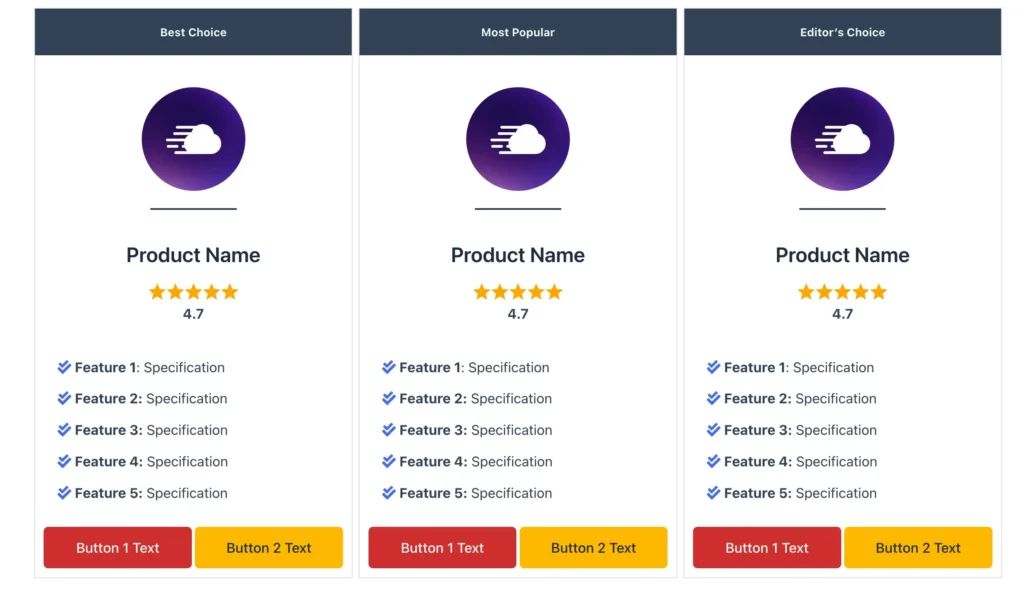This screenshot has height=589, width=1024.
Task: Click the checkmark icon beside Feature 3 in Most Popular
Action: click(x=388, y=430)
